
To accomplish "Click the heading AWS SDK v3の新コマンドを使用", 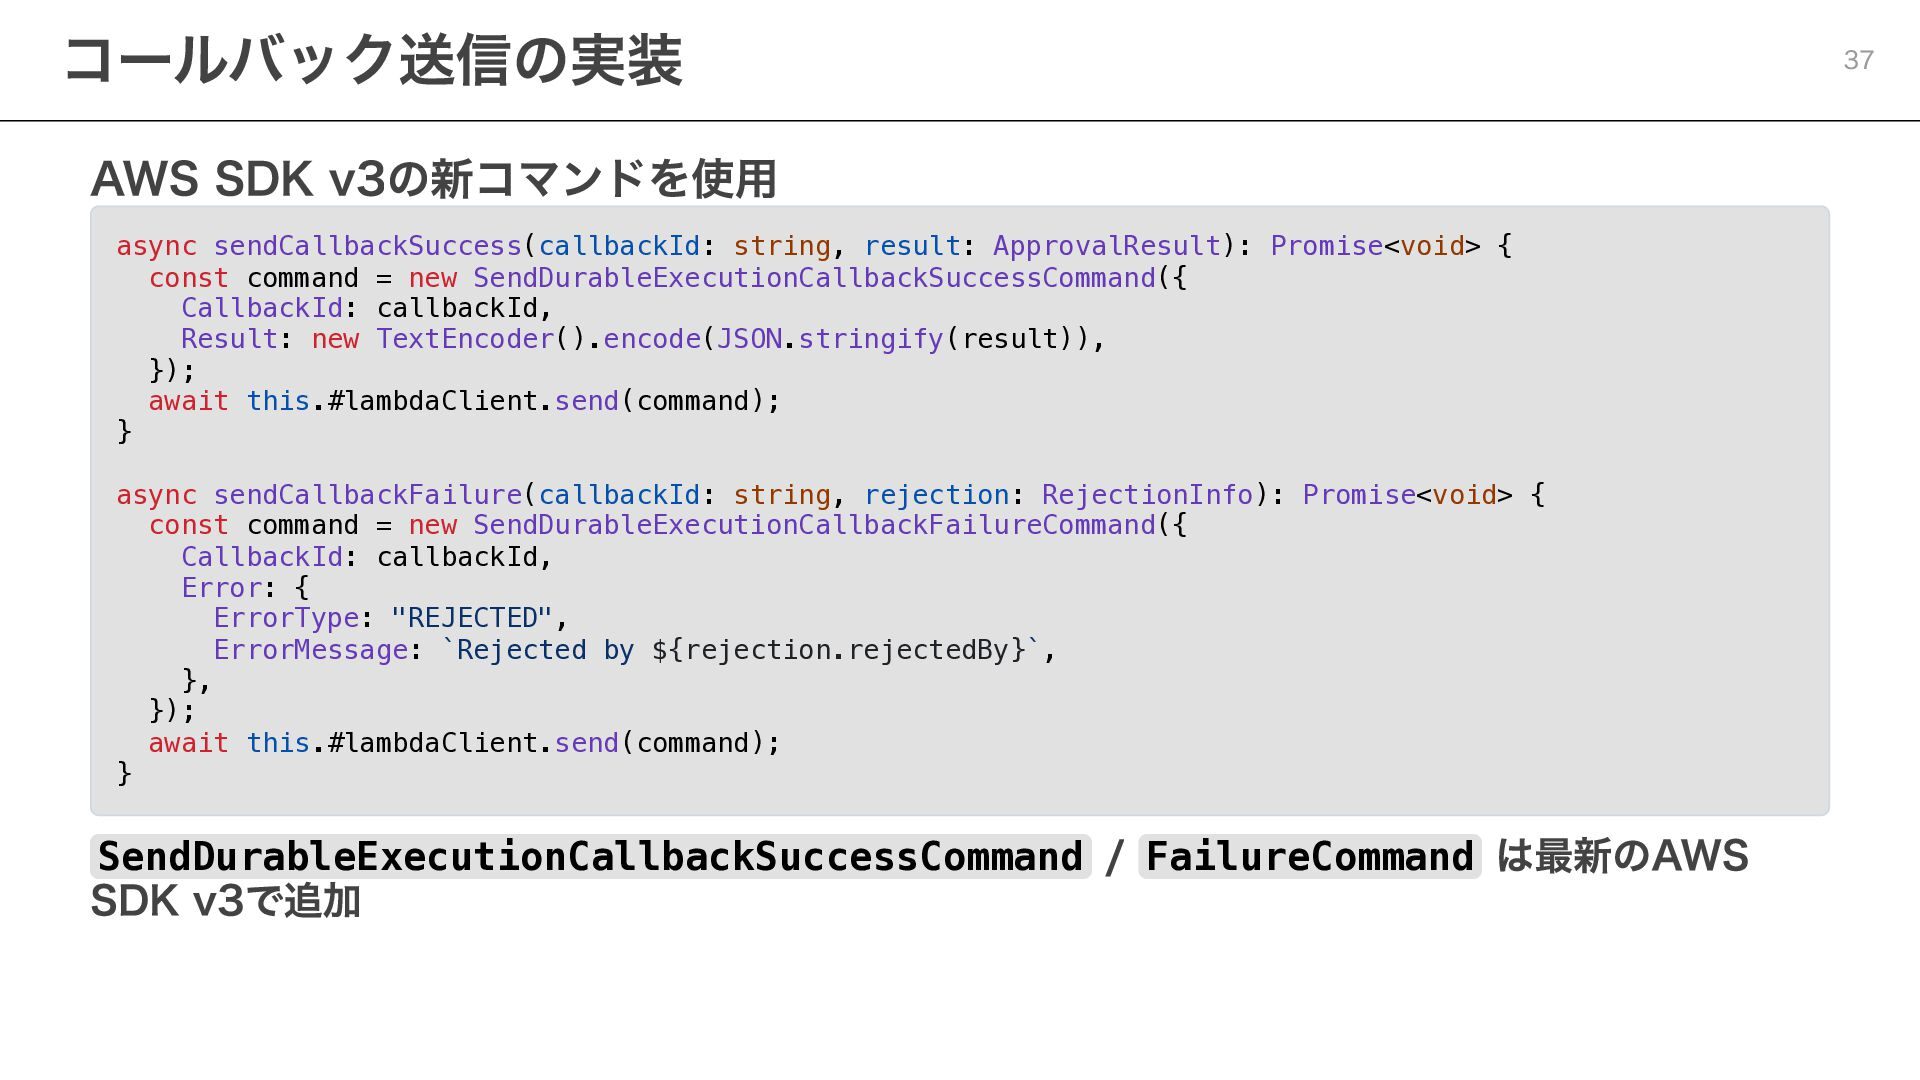I will coord(433,179).
